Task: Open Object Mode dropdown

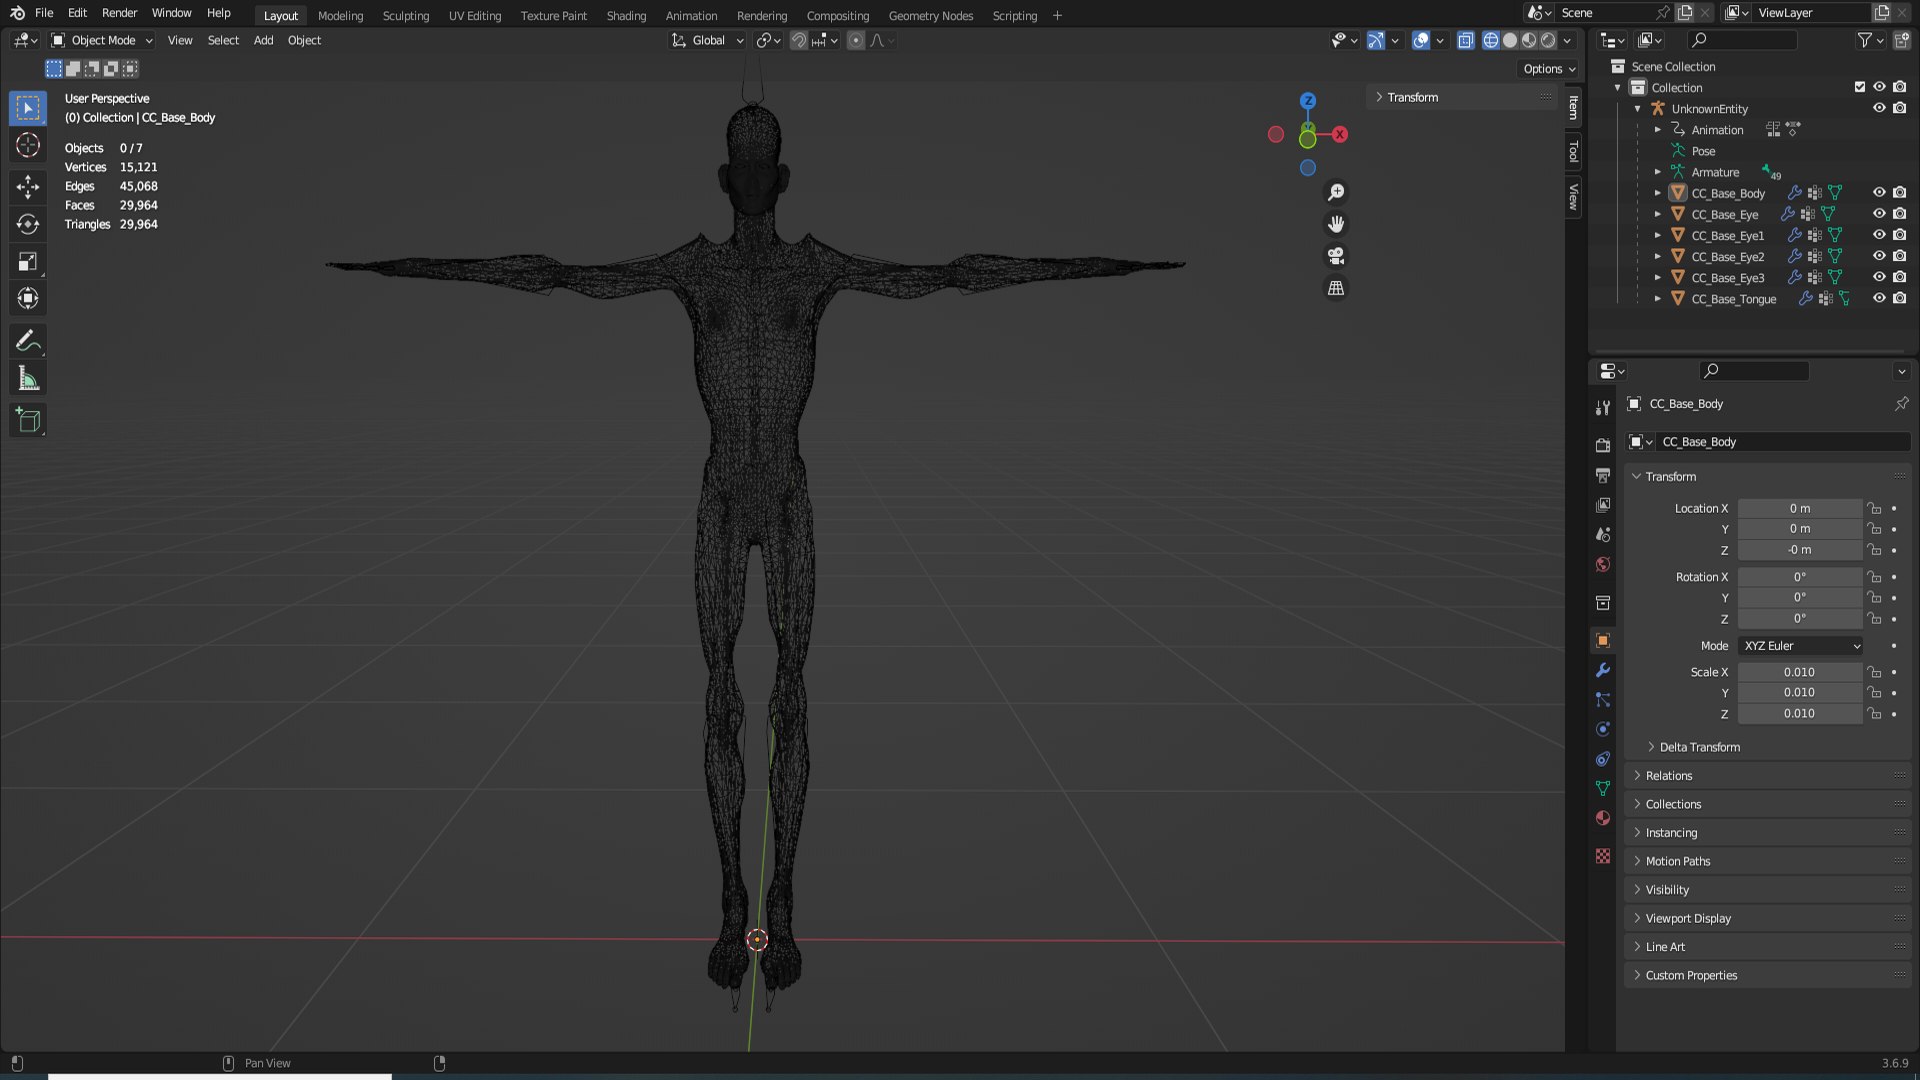Action: tap(101, 40)
